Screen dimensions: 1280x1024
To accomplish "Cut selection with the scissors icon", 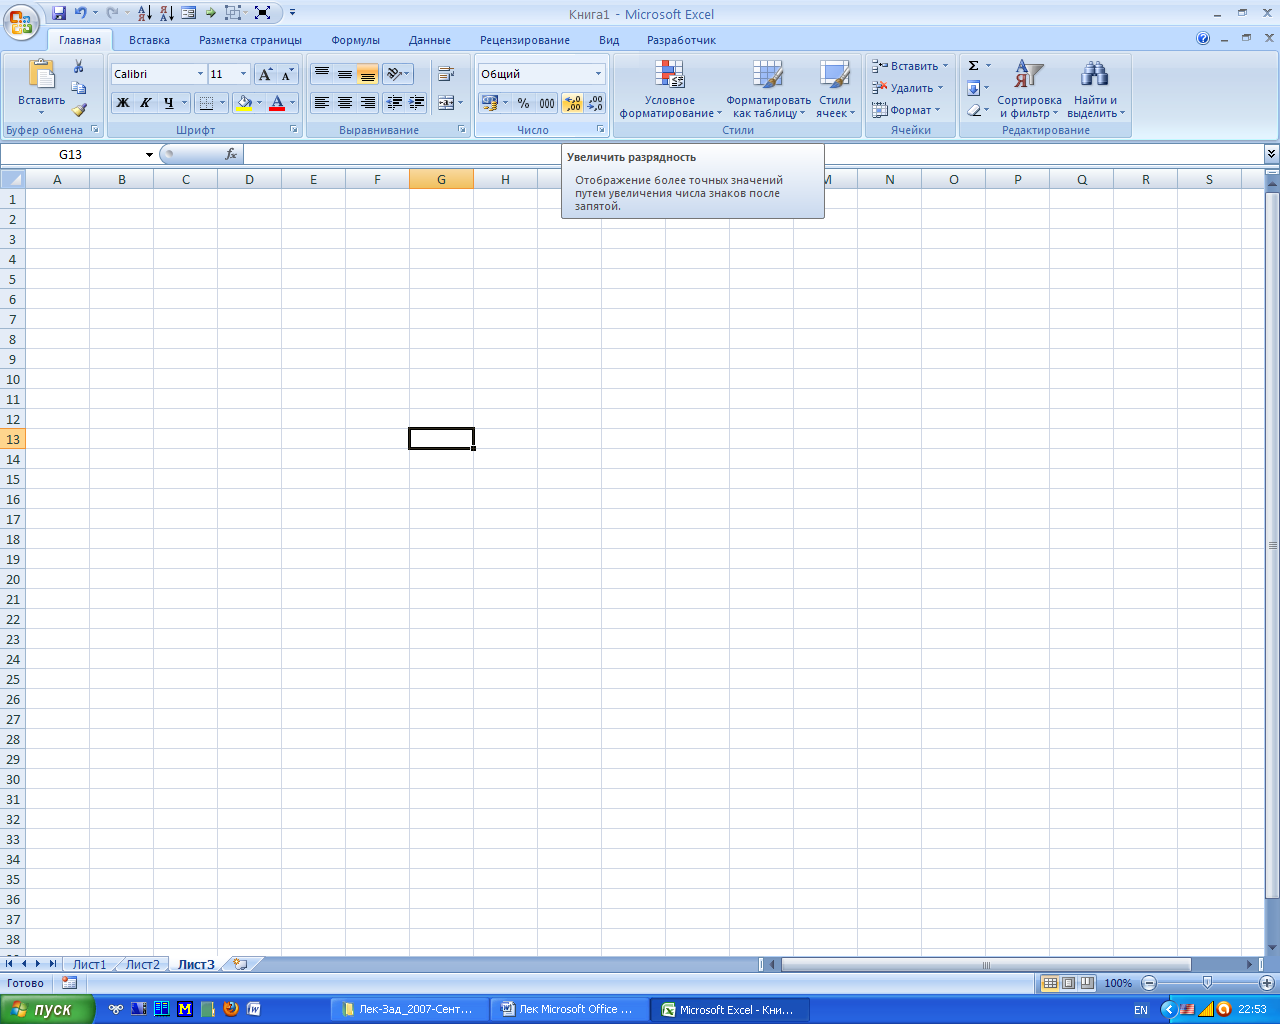I will pyautogui.click(x=79, y=66).
